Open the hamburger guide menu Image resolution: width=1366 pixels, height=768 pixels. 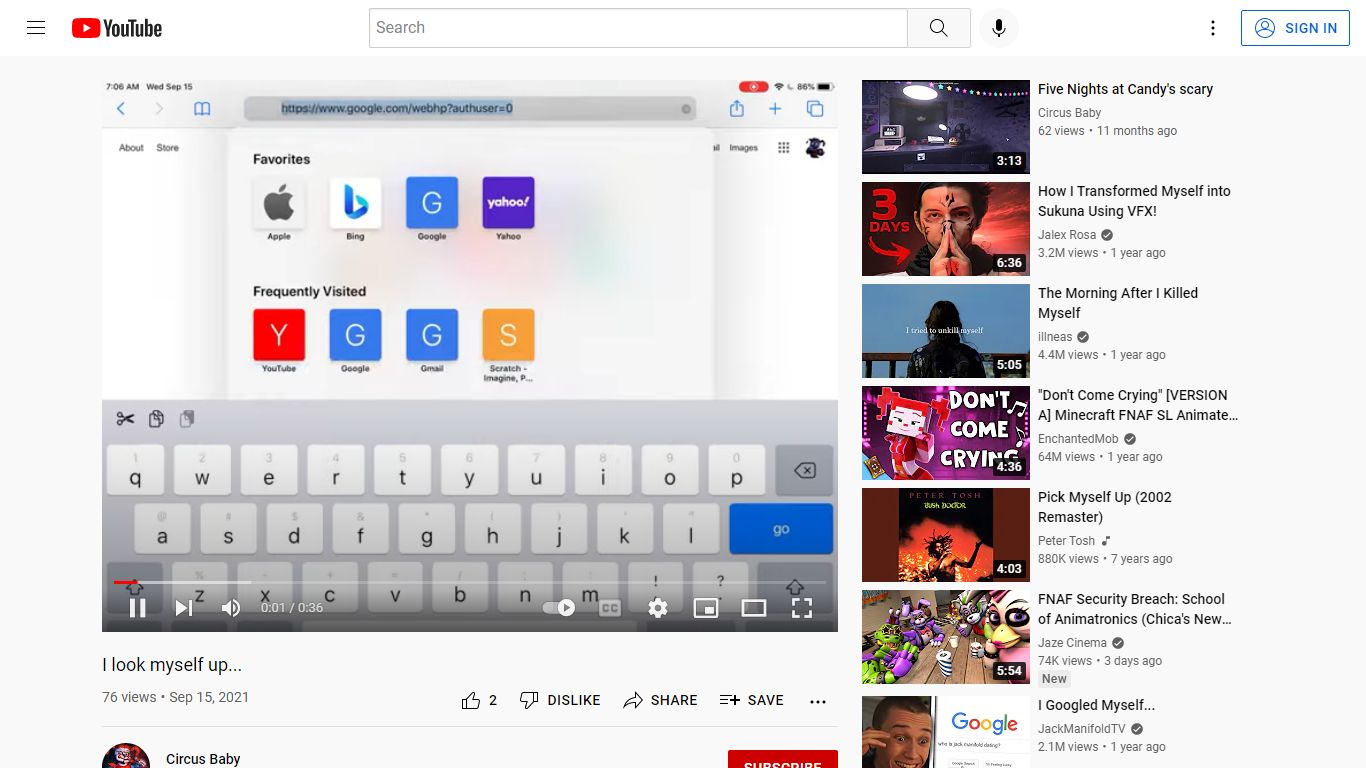click(x=36, y=28)
